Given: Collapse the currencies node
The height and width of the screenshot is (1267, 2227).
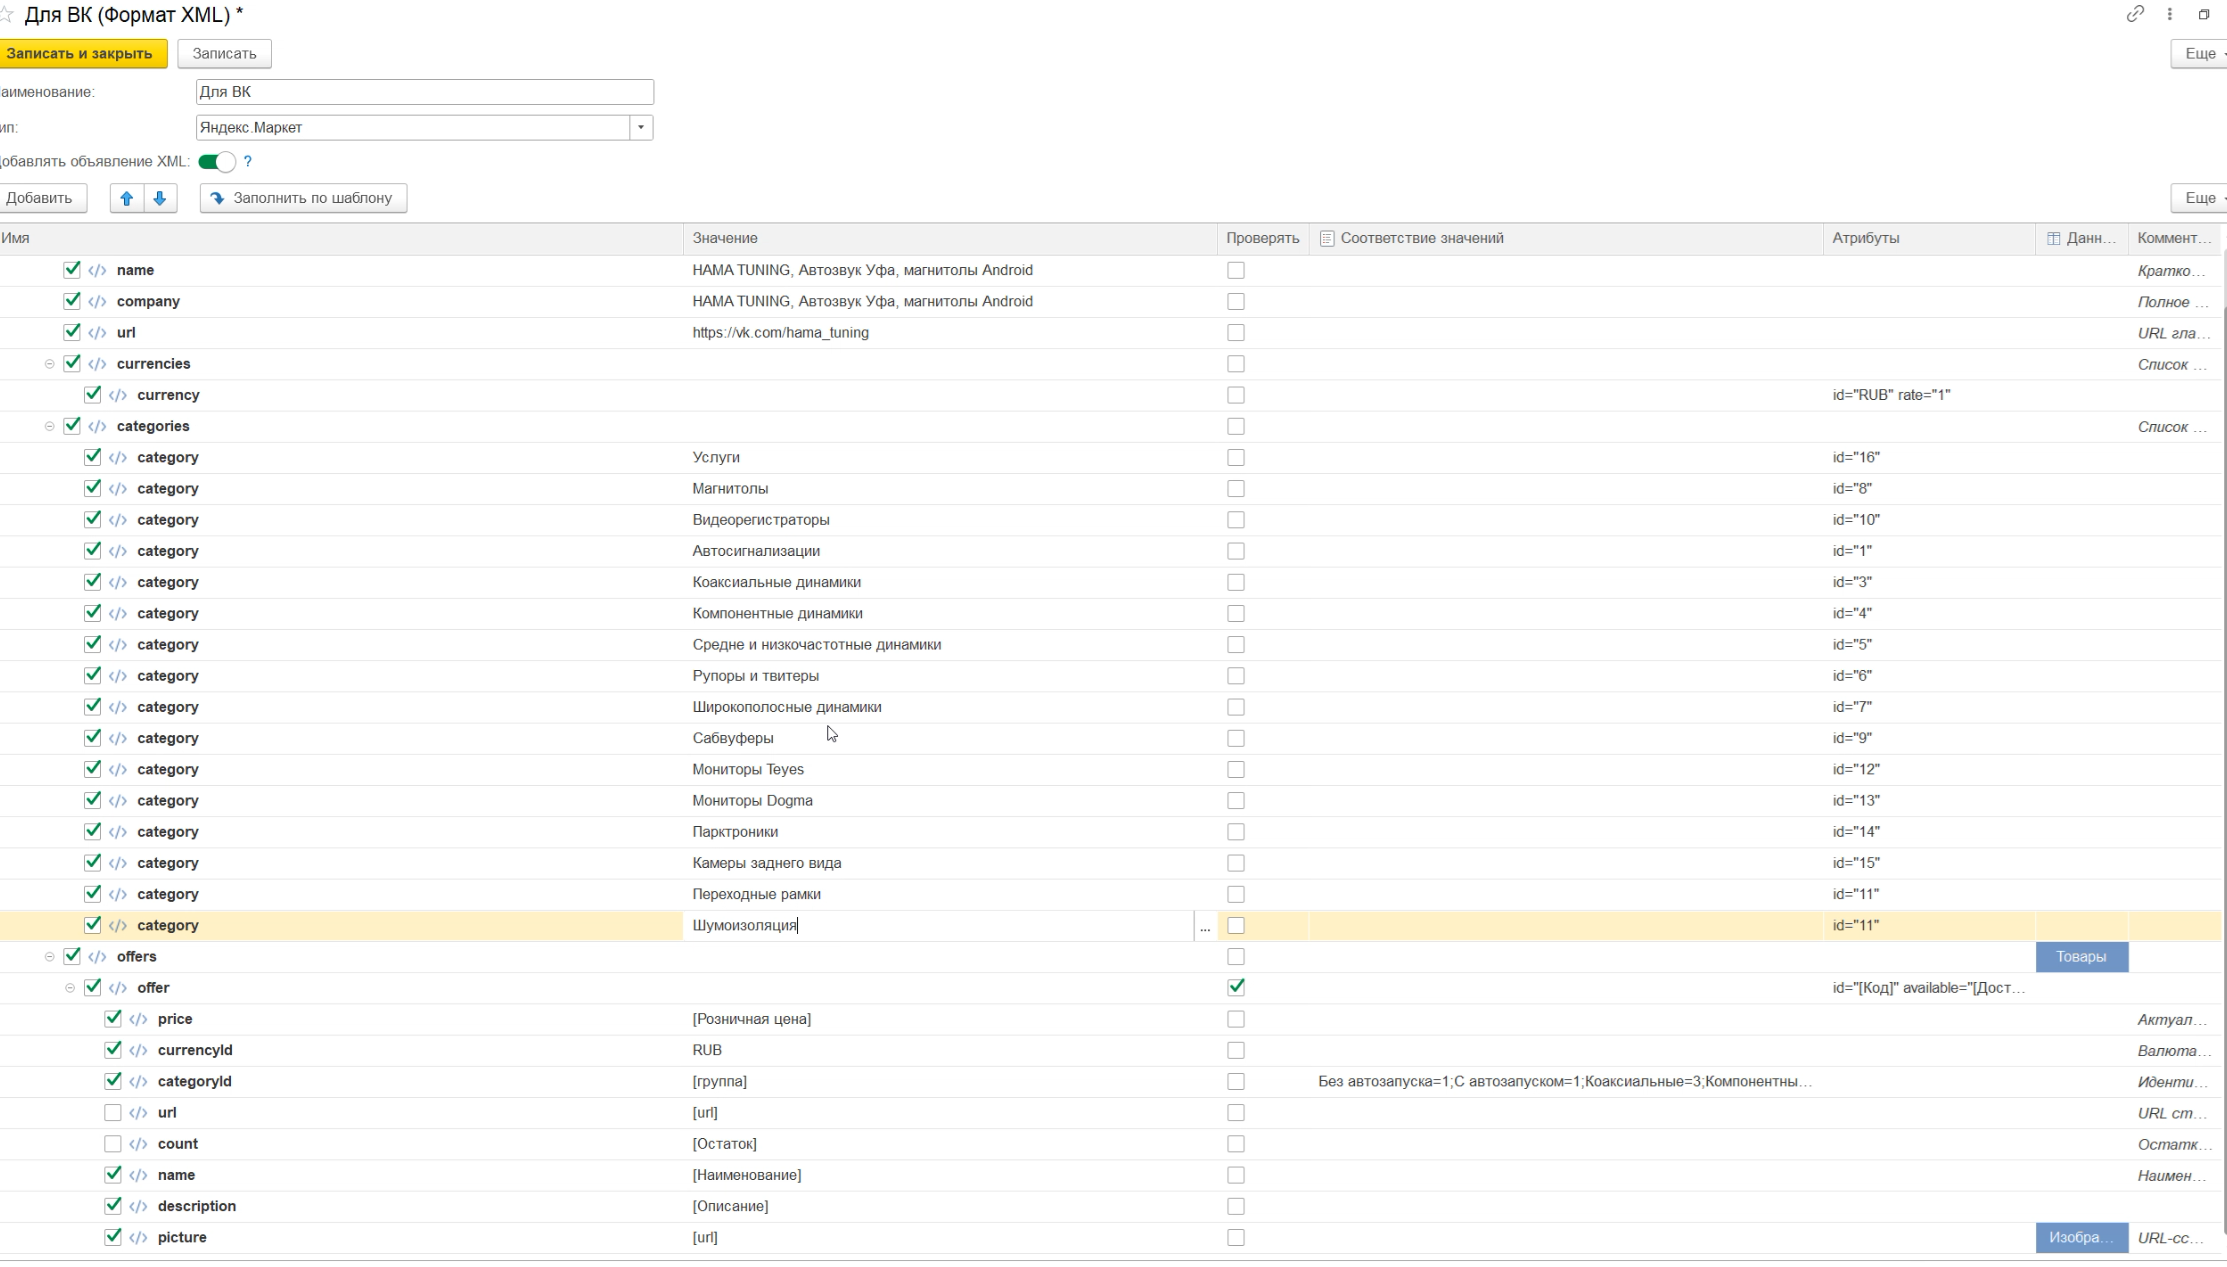Looking at the screenshot, I should coord(49,364).
